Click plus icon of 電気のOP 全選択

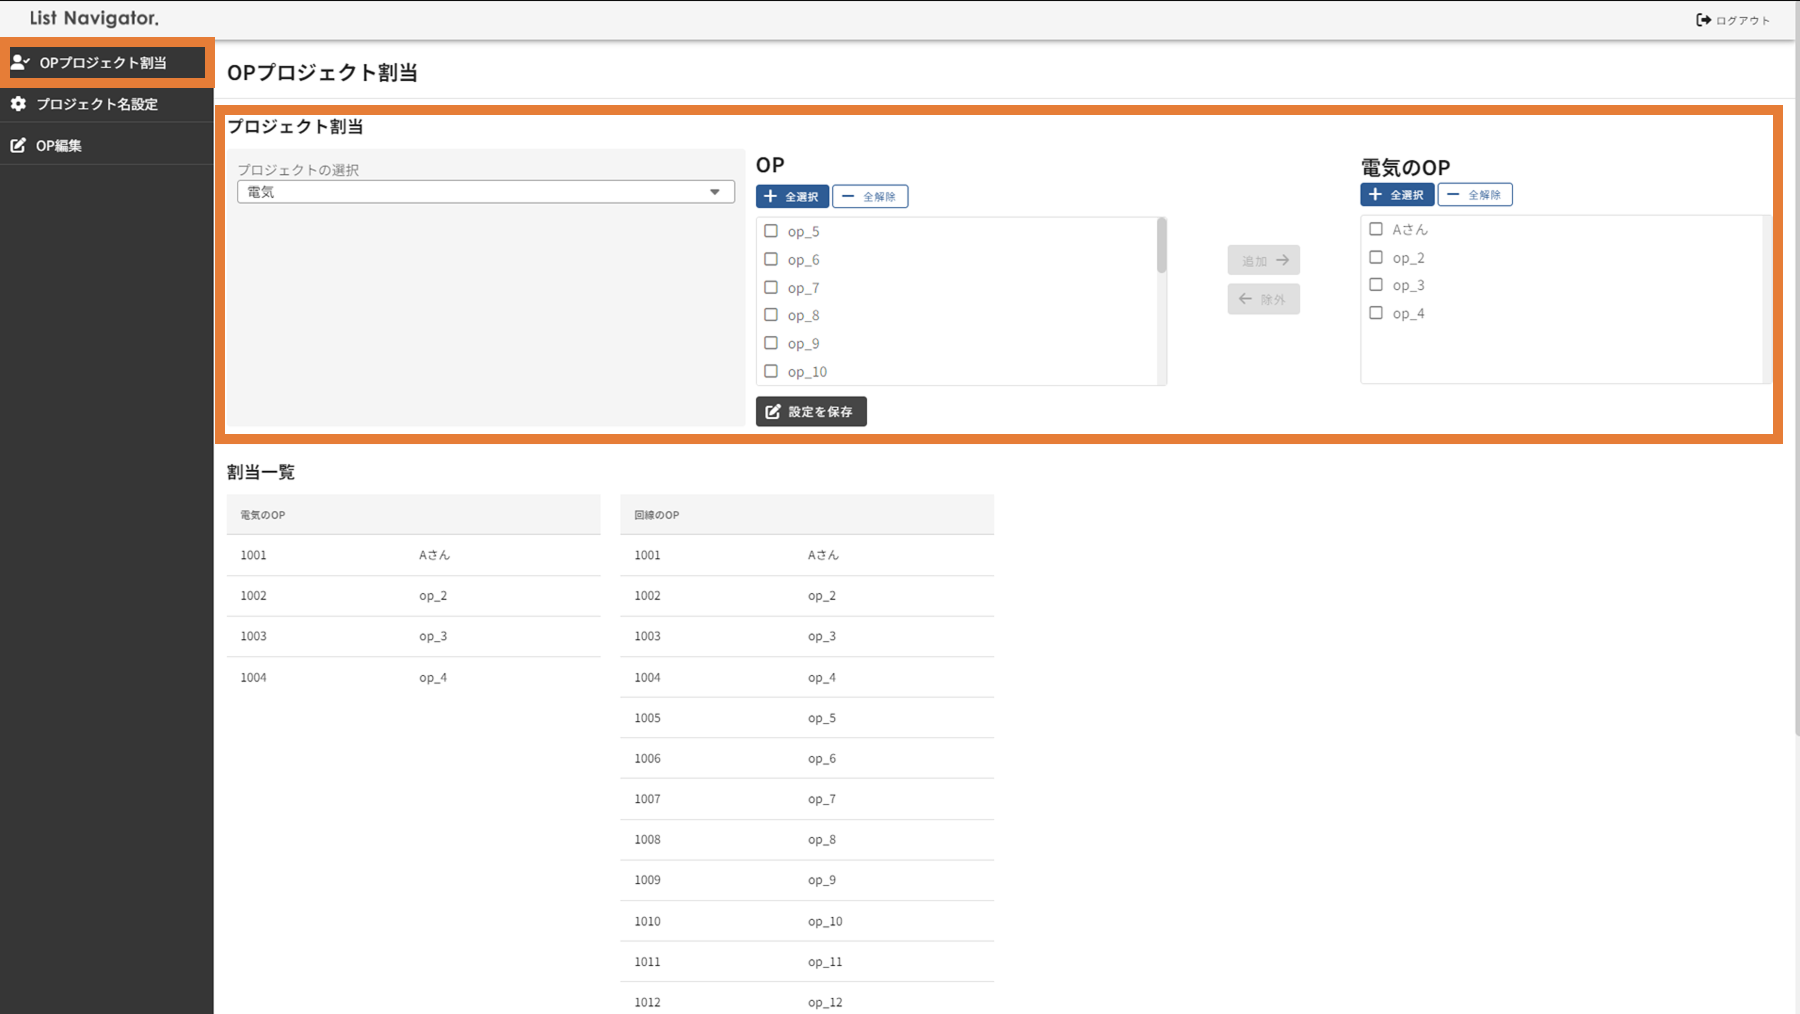point(1376,195)
